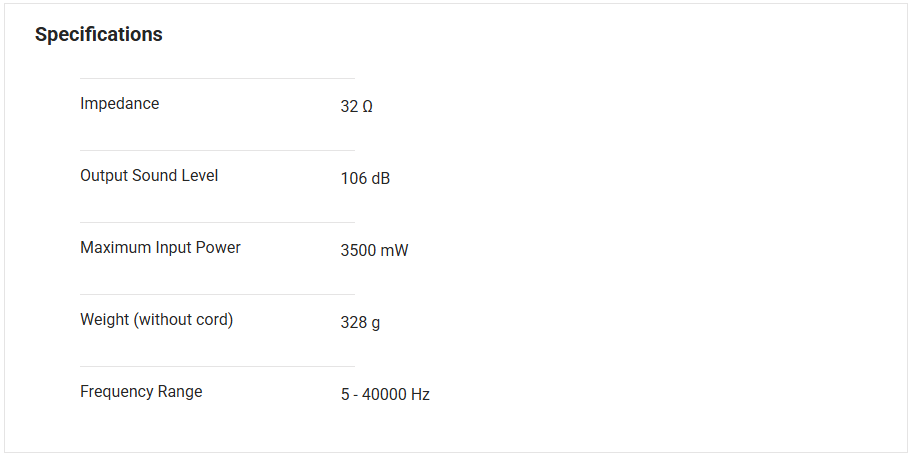
Task: Select the Maximum Input Power label
Action: click(x=160, y=247)
